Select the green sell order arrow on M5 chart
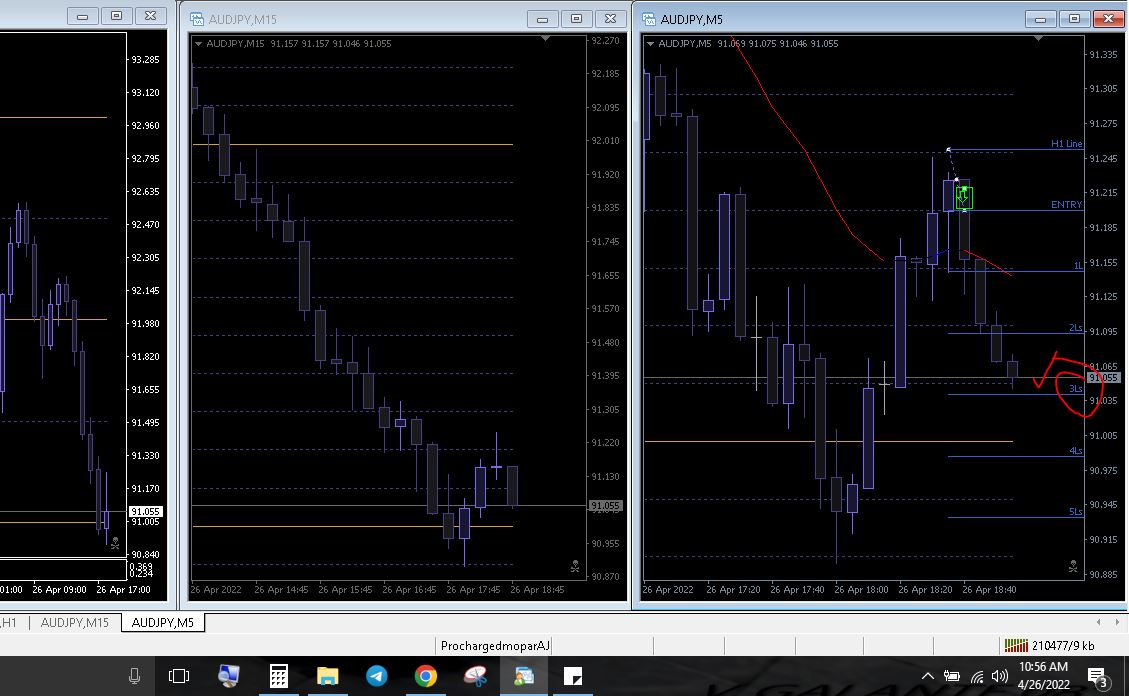The image size is (1129, 696). [964, 197]
